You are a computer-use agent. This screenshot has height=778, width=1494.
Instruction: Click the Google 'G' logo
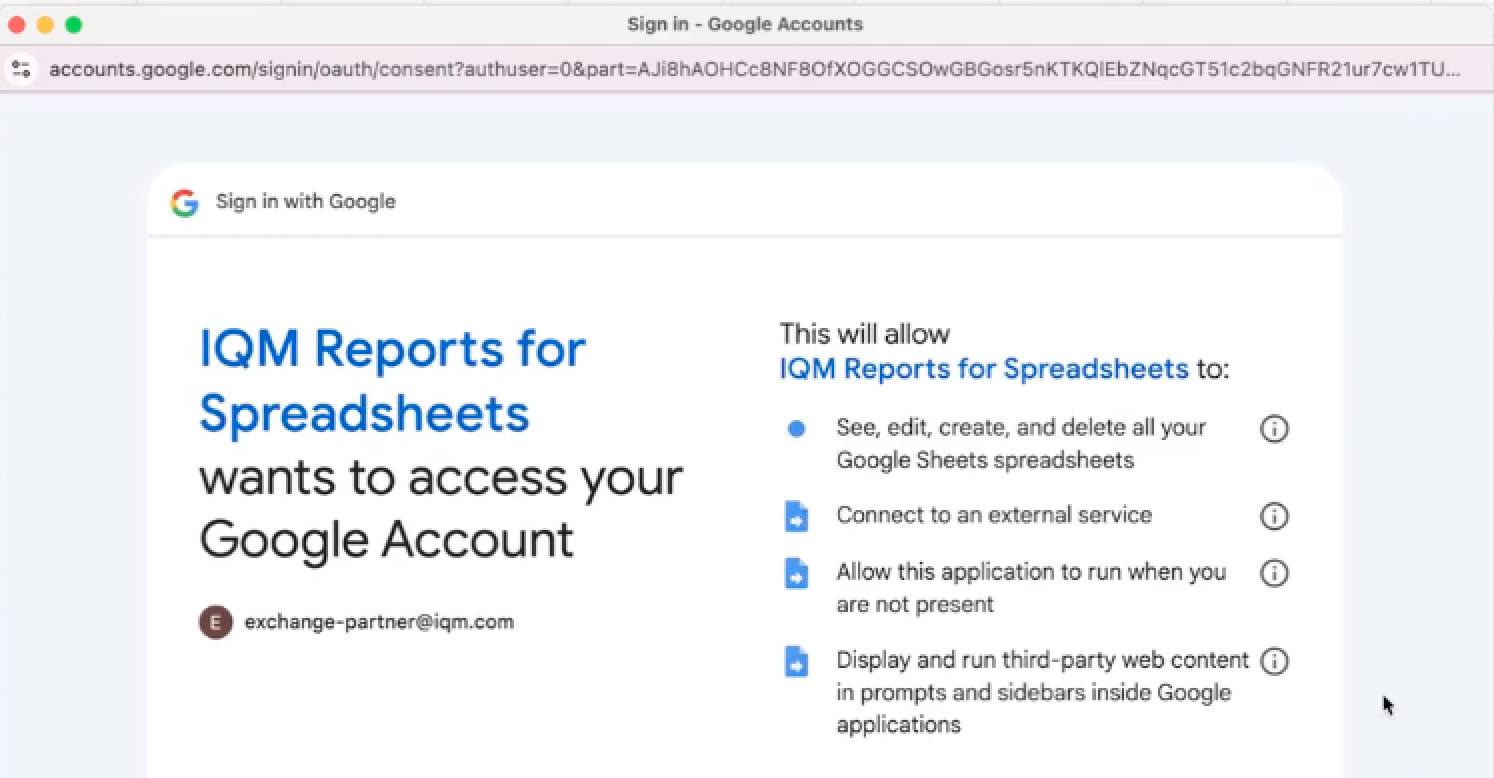[184, 202]
